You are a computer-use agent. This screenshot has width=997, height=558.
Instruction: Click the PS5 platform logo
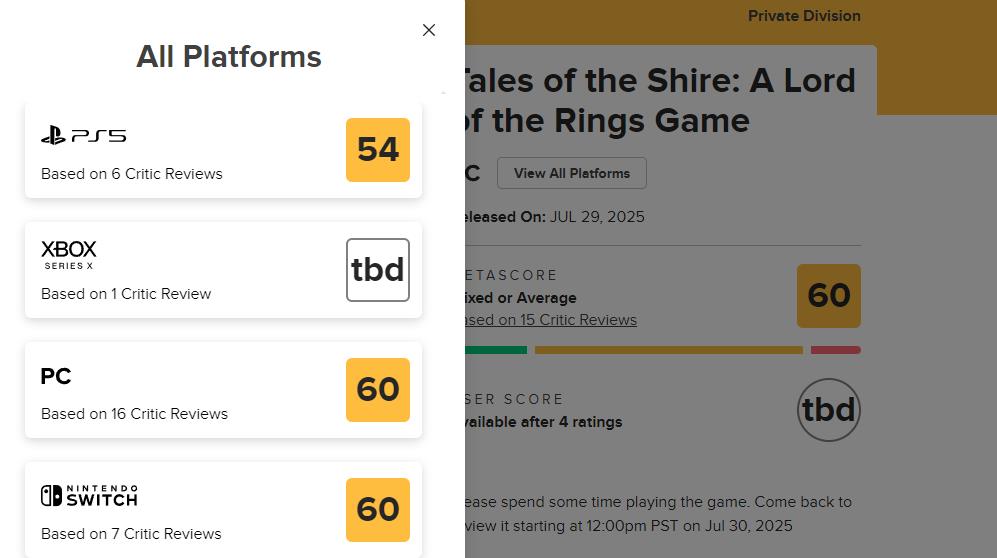click(x=83, y=135)
